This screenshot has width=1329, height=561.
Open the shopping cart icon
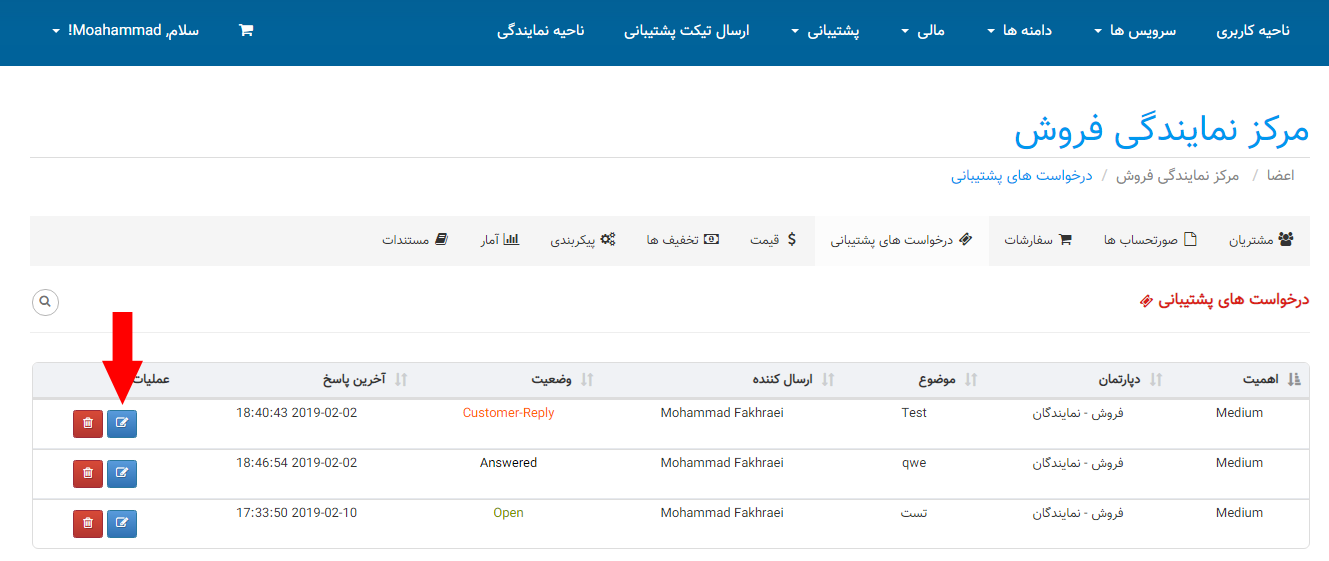pos(246,30)
